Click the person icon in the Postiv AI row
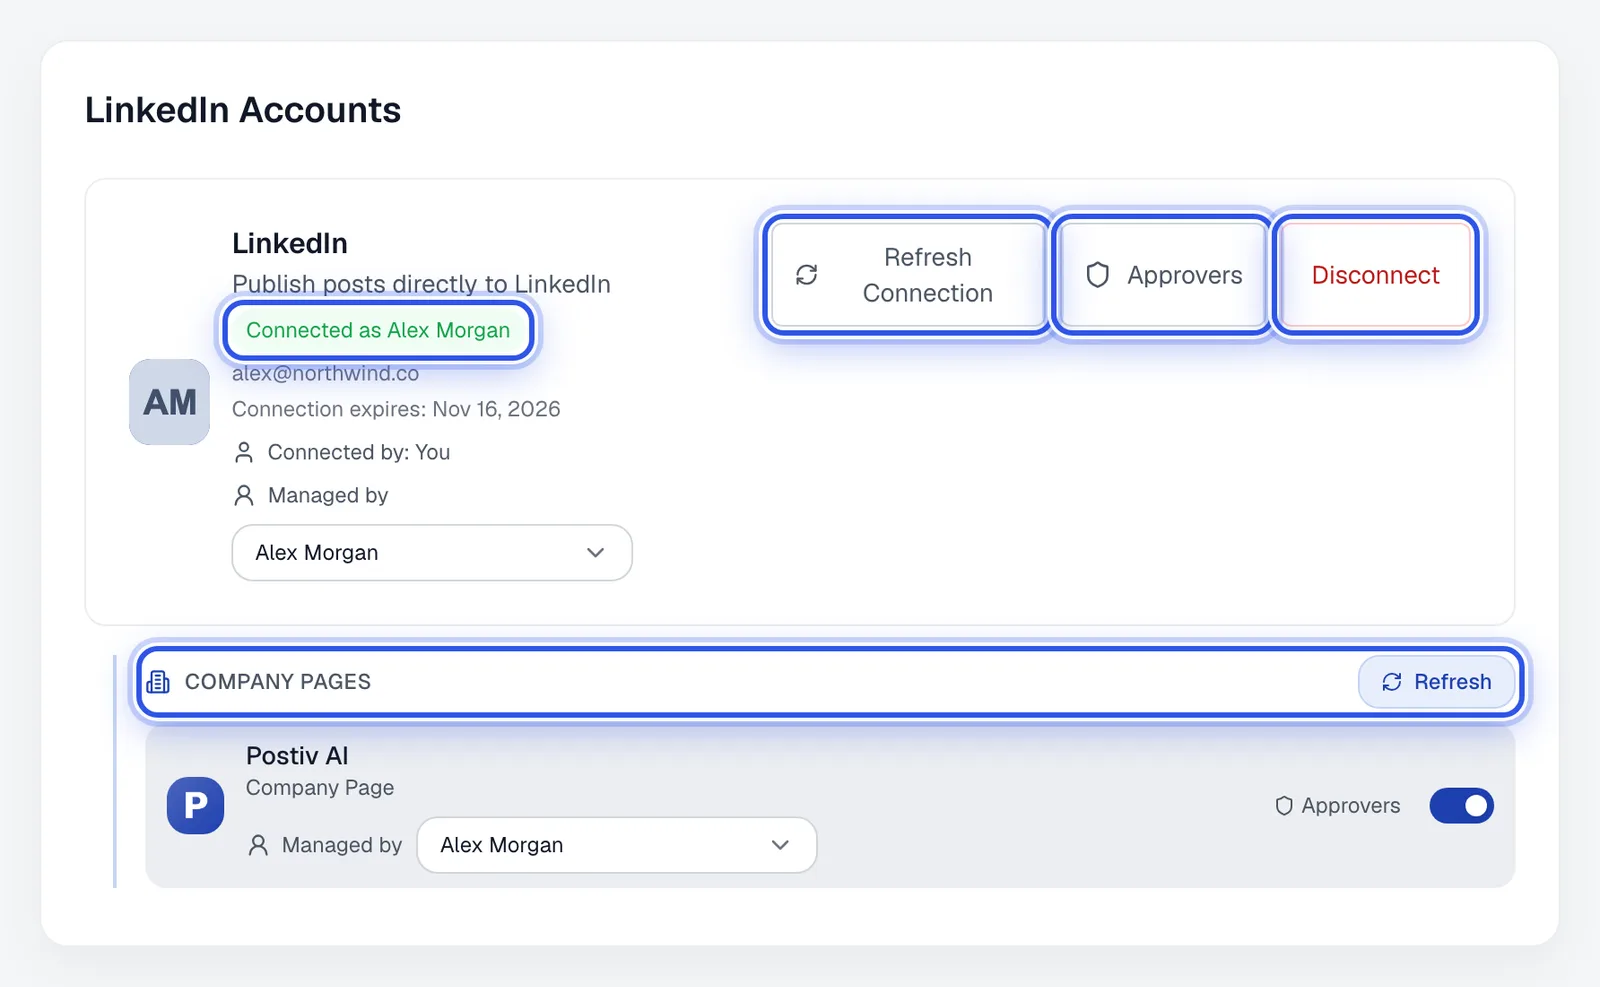The image size is (1600, 987). 258,846
